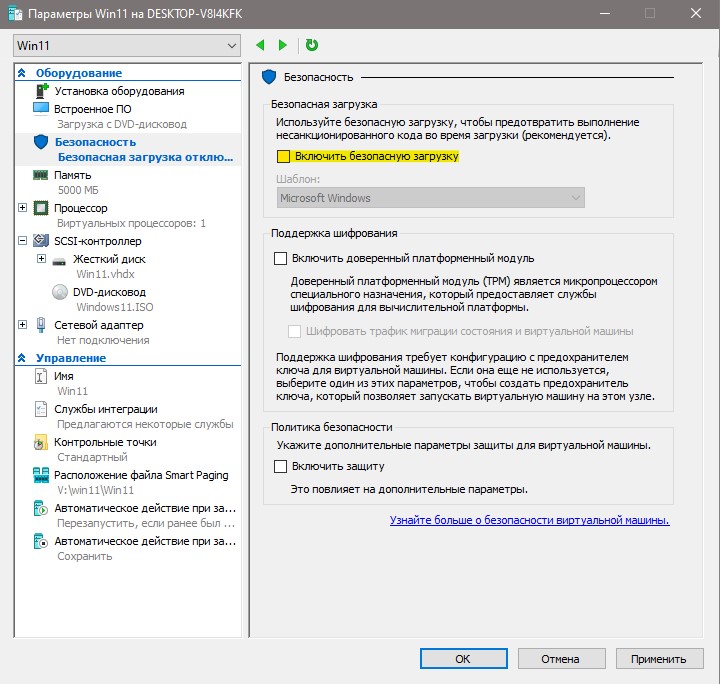
Task: Collapse the SCSI-контроллер tree node
Action: coord(22,241)
